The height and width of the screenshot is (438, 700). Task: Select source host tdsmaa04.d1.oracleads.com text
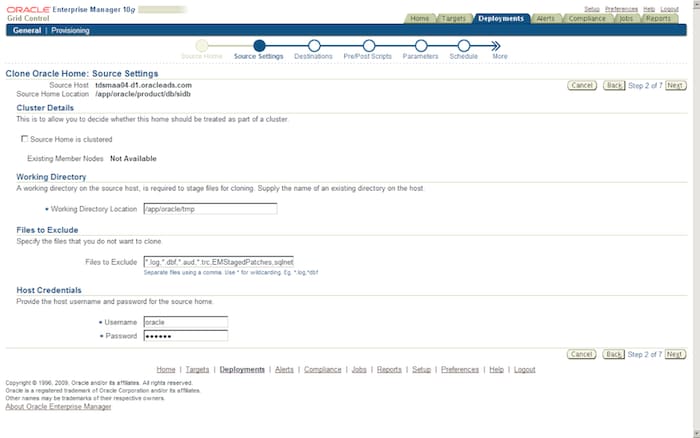click(x=143, y=85)
